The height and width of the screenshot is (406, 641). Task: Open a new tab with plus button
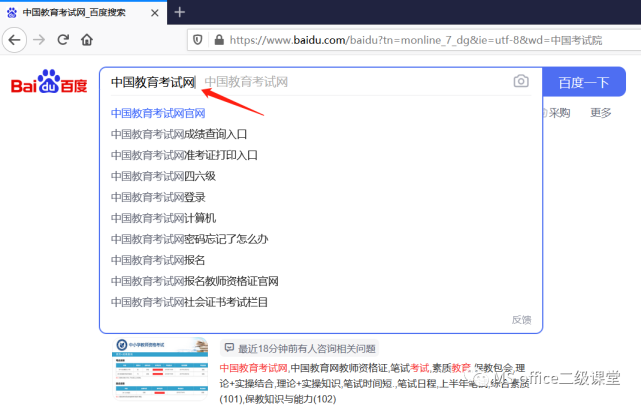pos(179,12)
